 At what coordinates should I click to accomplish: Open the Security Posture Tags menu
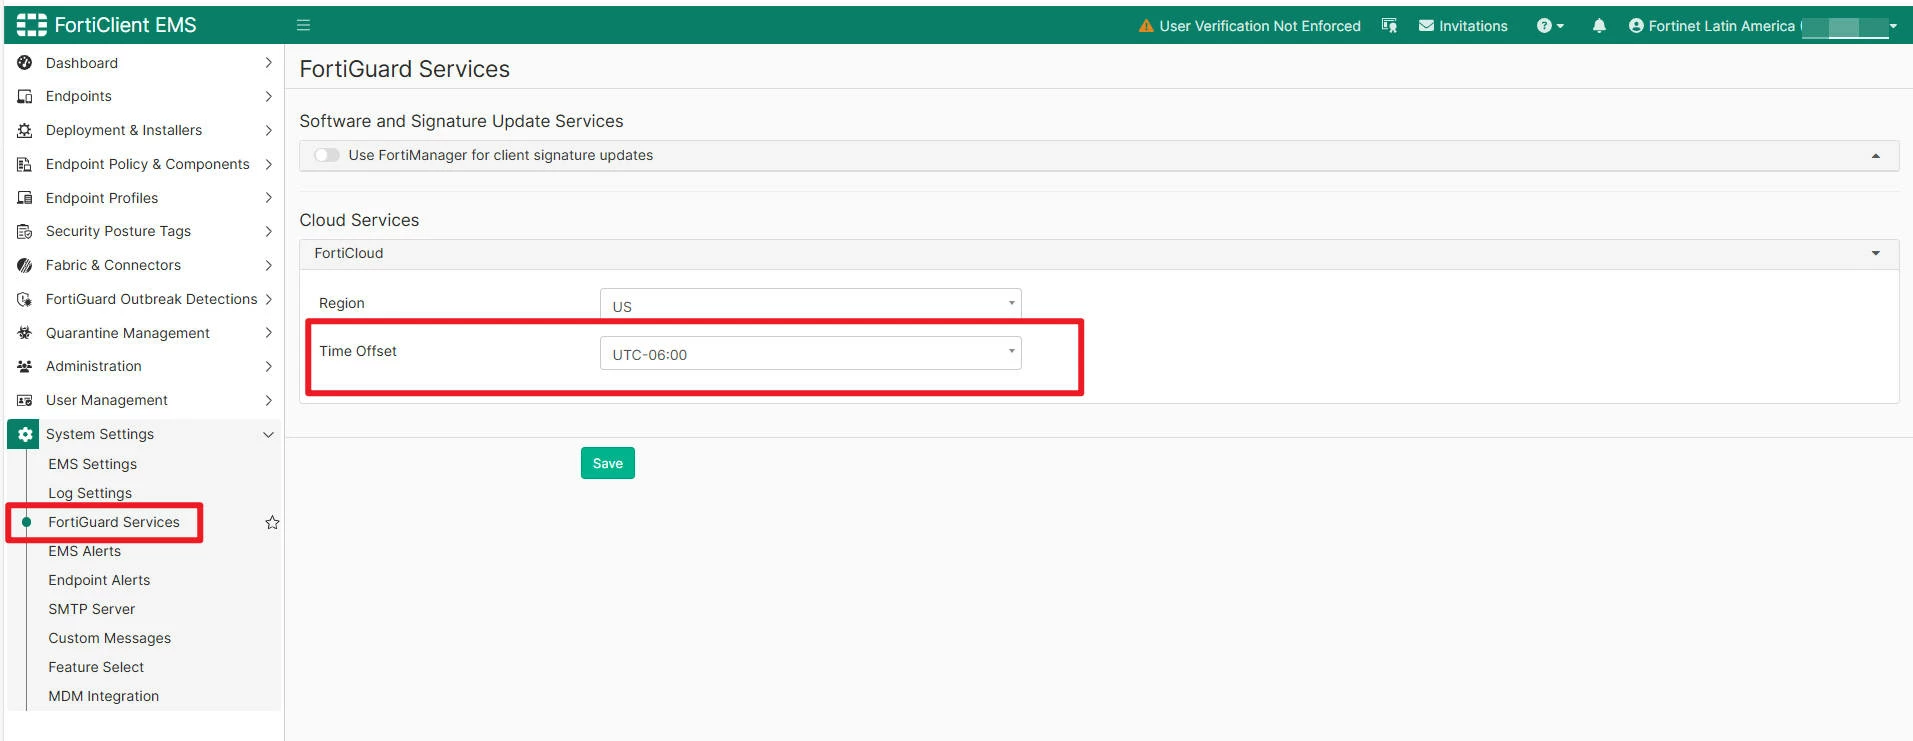pos(118,232)
